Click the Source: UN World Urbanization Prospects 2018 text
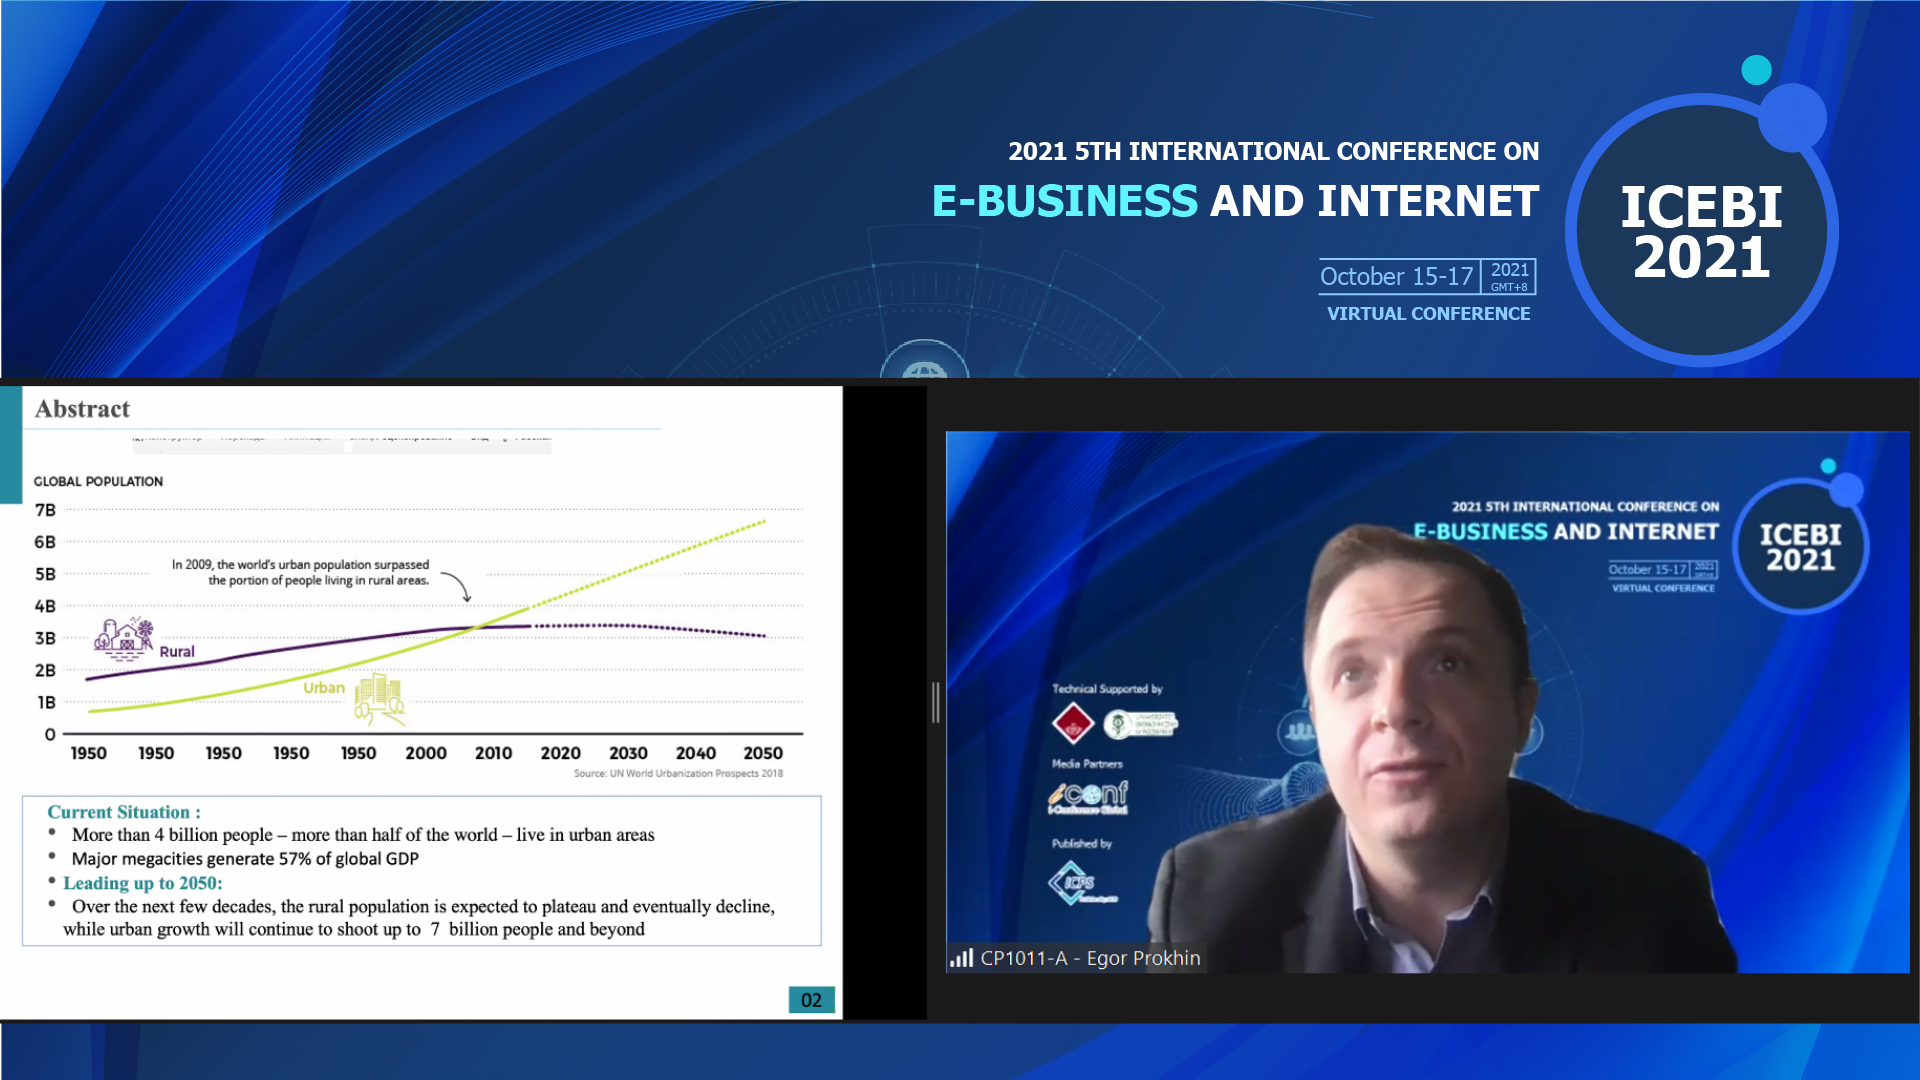1920x1080 pixels. coord(678,773)
